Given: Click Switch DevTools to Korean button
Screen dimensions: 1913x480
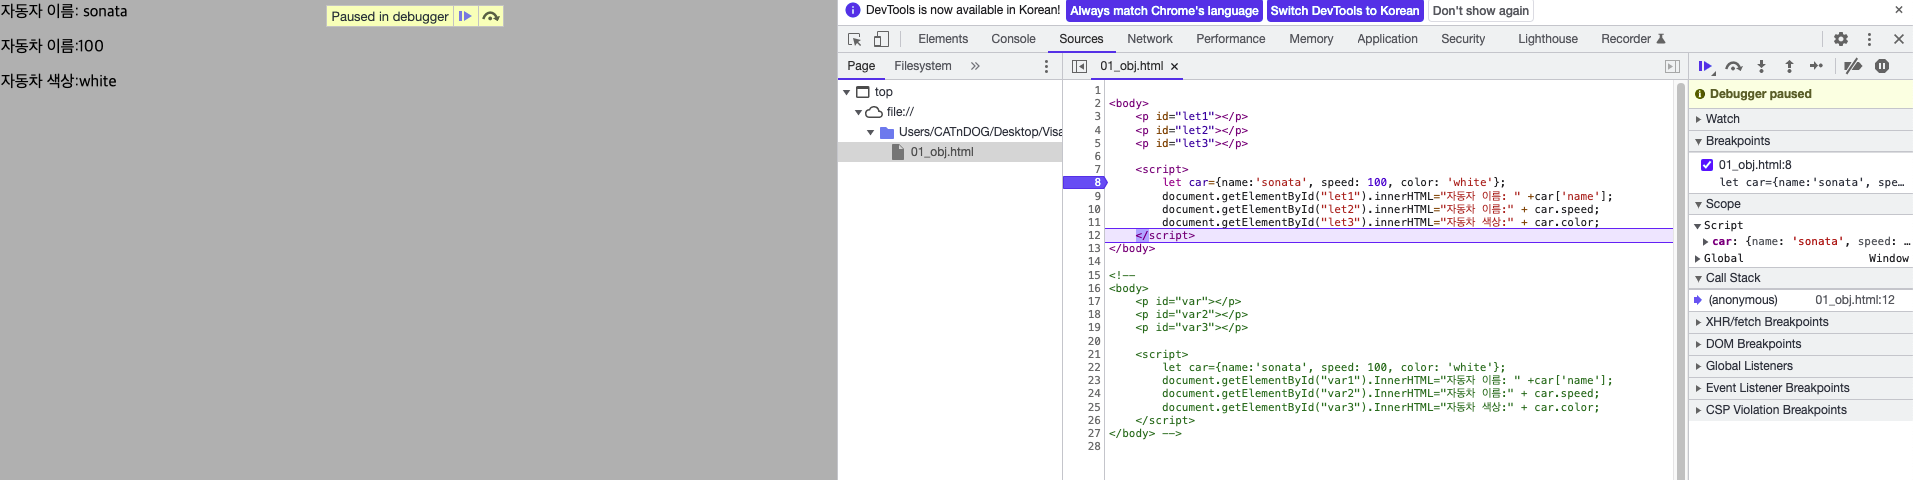Looking at the screenshot, I should (x=1345, y=11).
